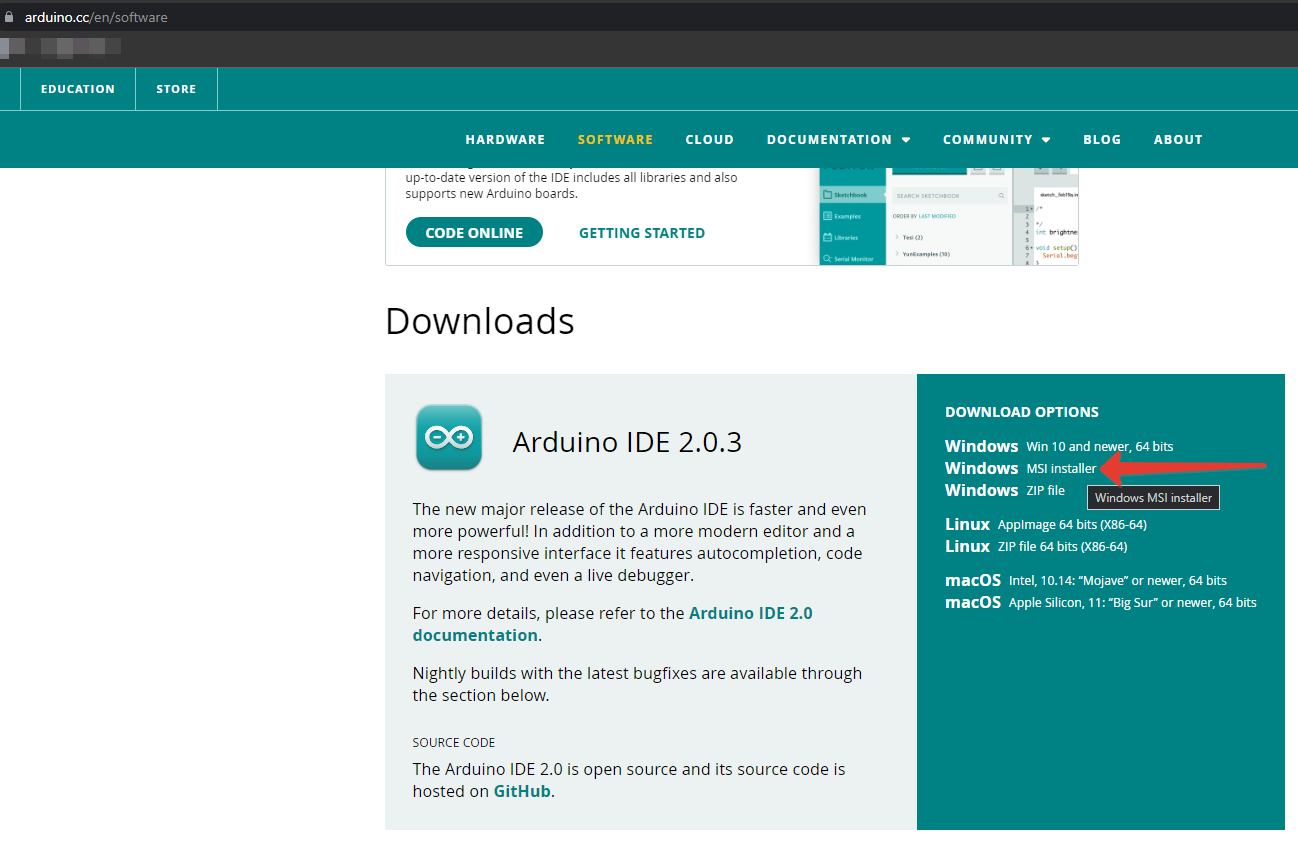Download macOS Apple Silicon build

coord(1101,602)
